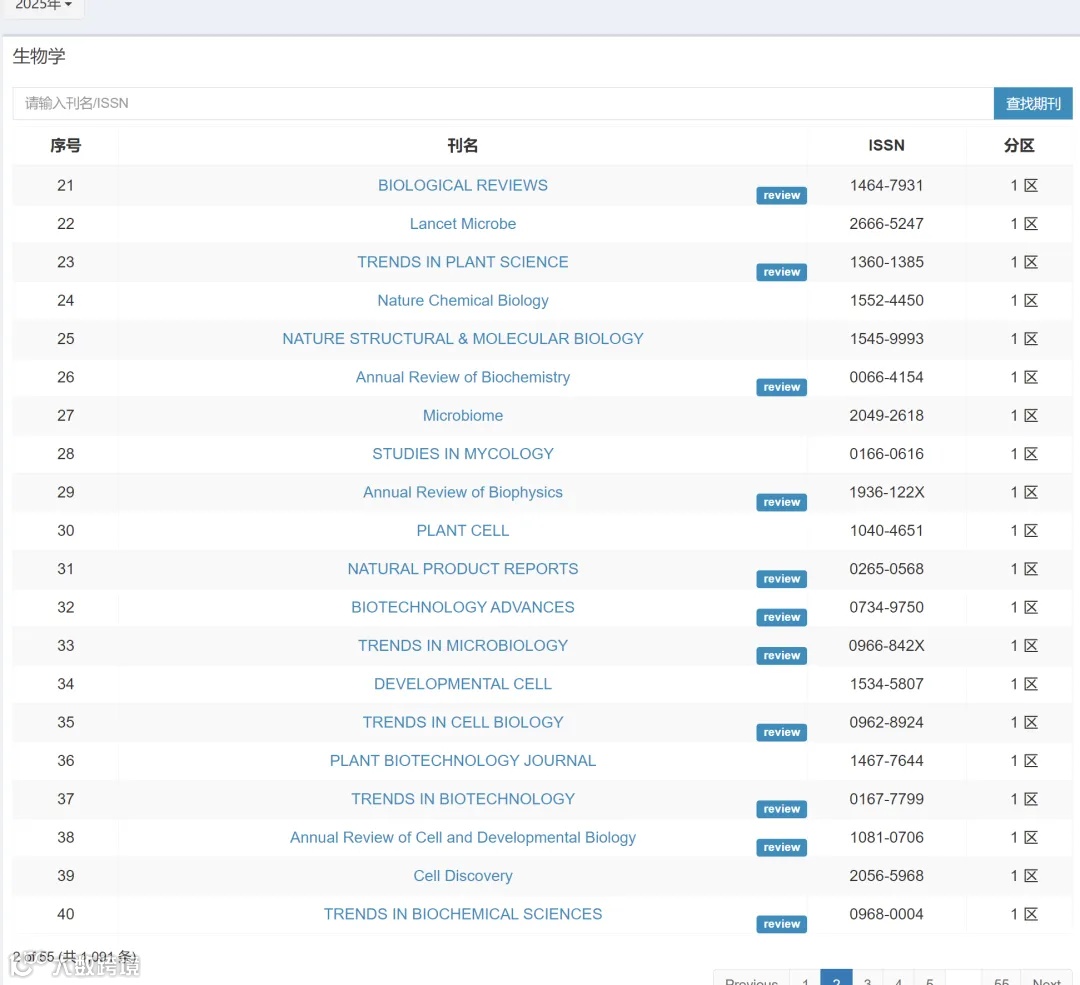
Task: Click the 序号 column header
Action: tap(65, 145)
